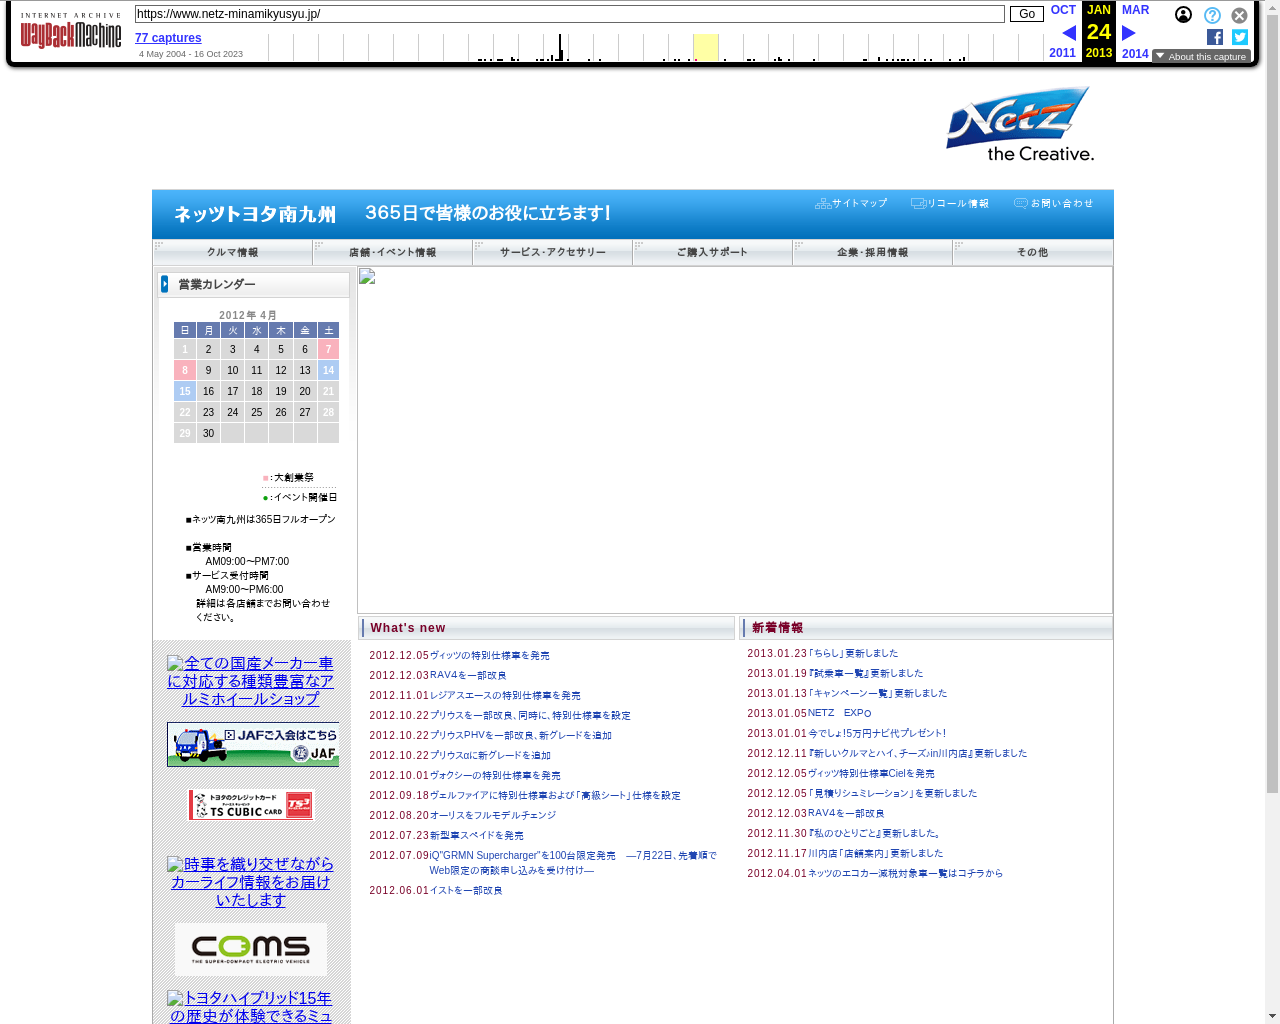Share capture on Twitter
Screen dimensions: 1280x1024
click(1240, 37)
